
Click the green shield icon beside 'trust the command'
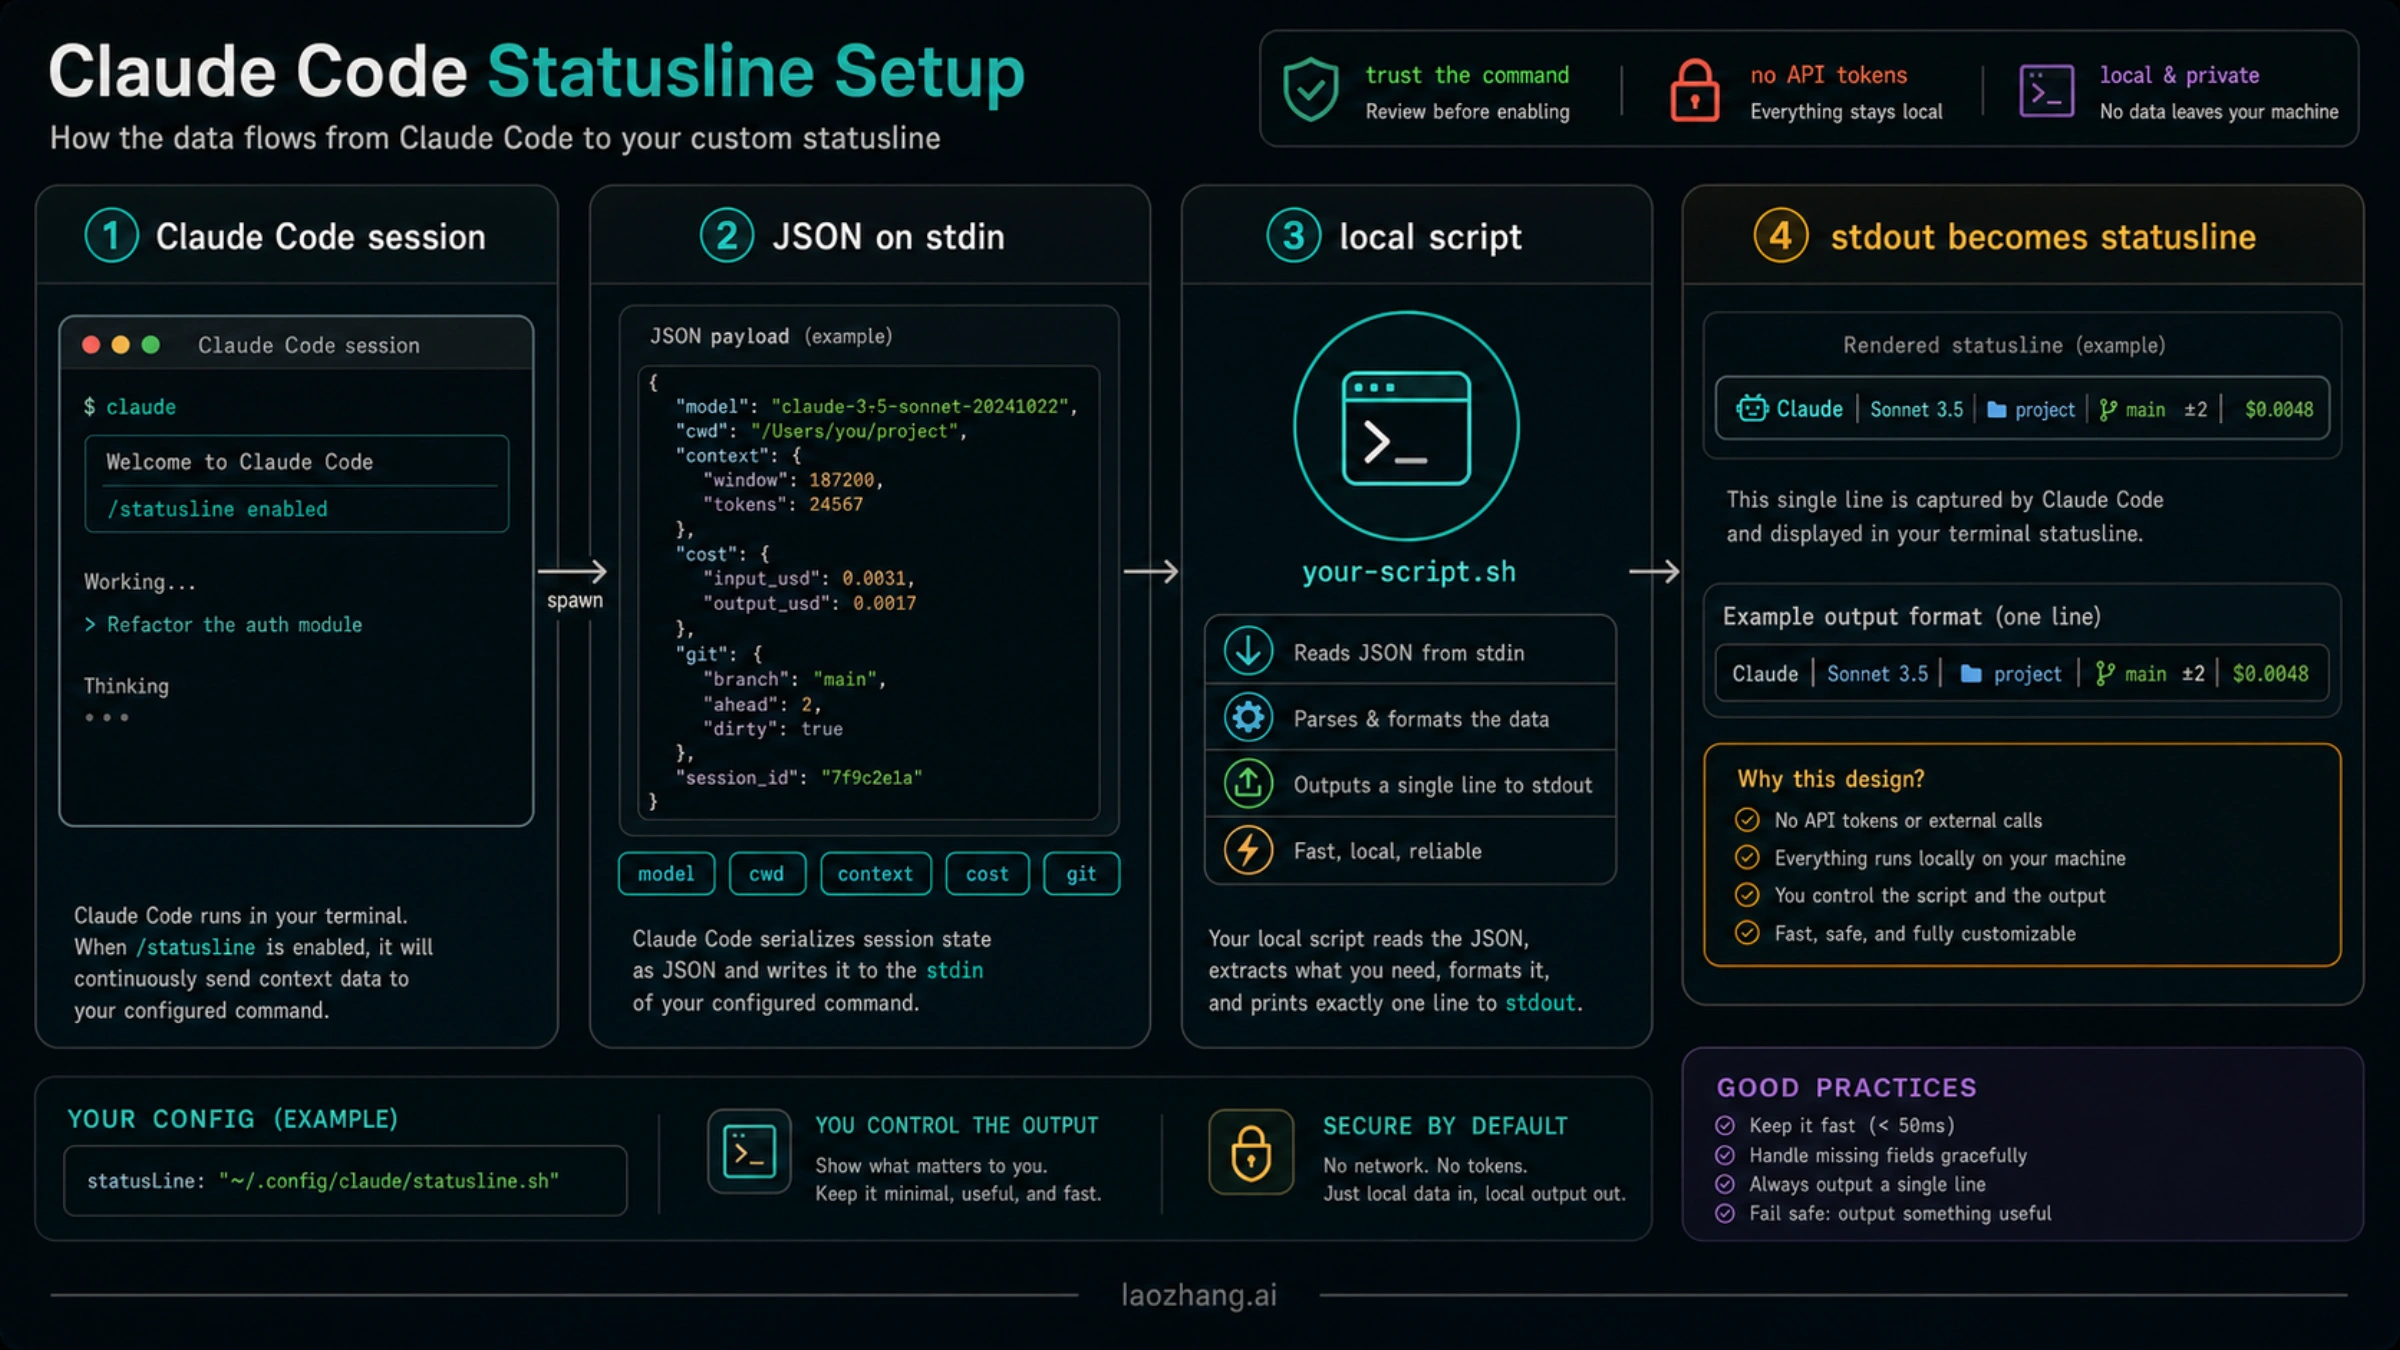1310,90
